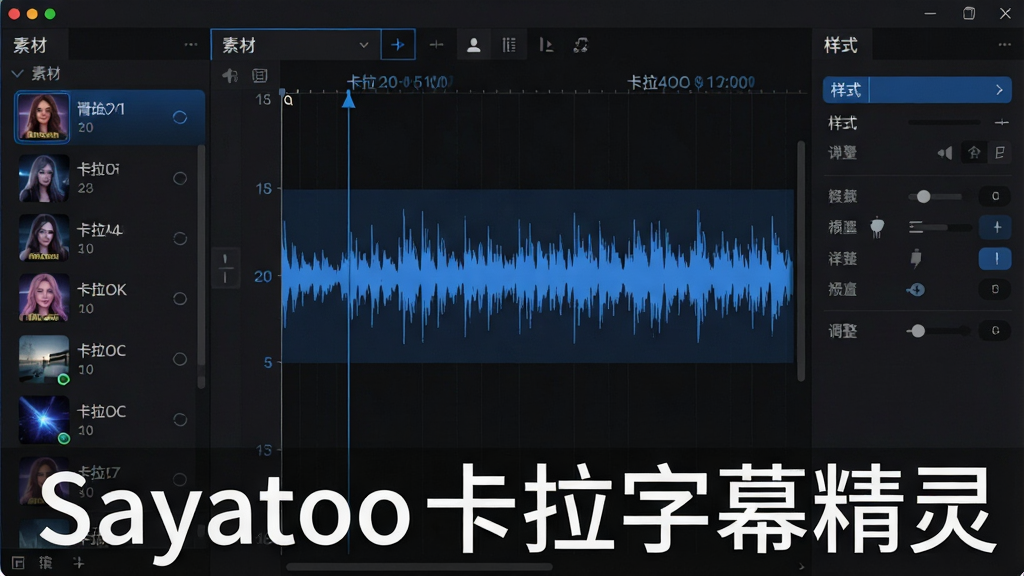Screen dimensions: 1024x576
Task: Click the panel layout icon in bottom-left corner
Action: click(18, 562)
